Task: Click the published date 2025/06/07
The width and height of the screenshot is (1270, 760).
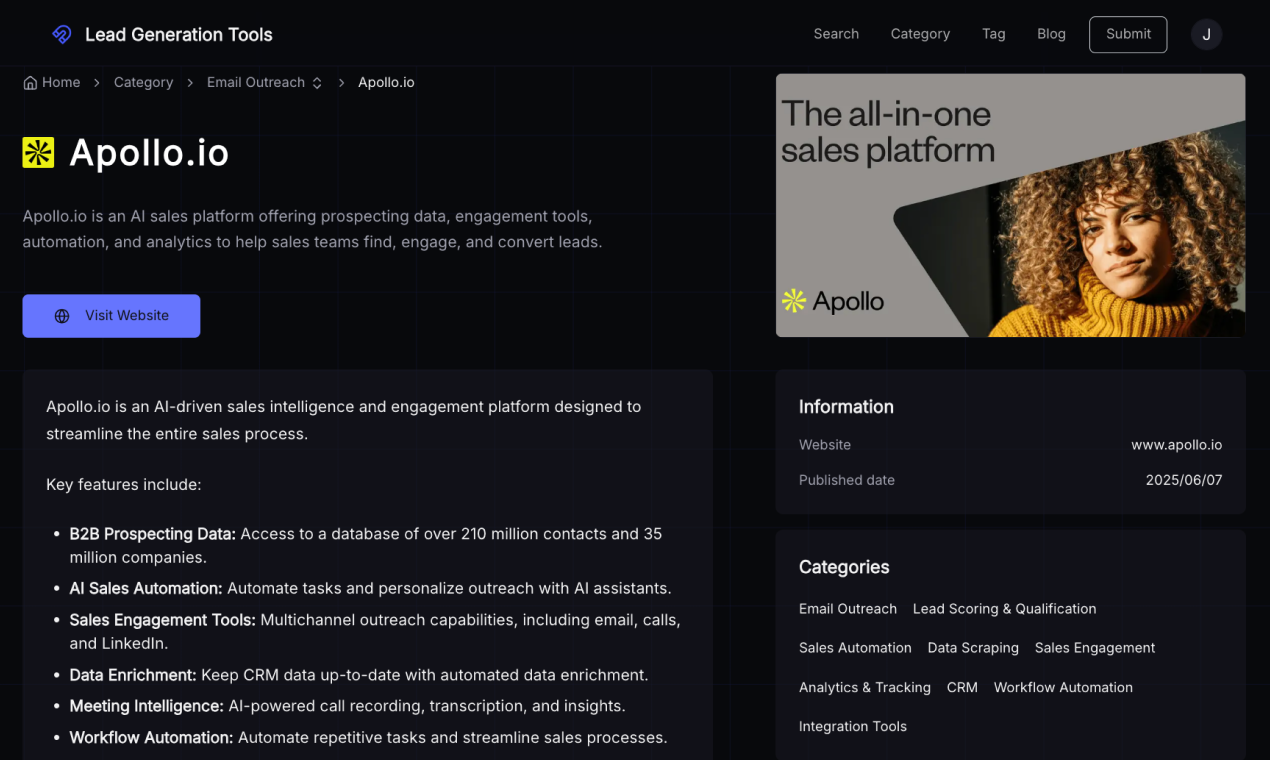Action: pyautogui.click(x=1184, y=480)
